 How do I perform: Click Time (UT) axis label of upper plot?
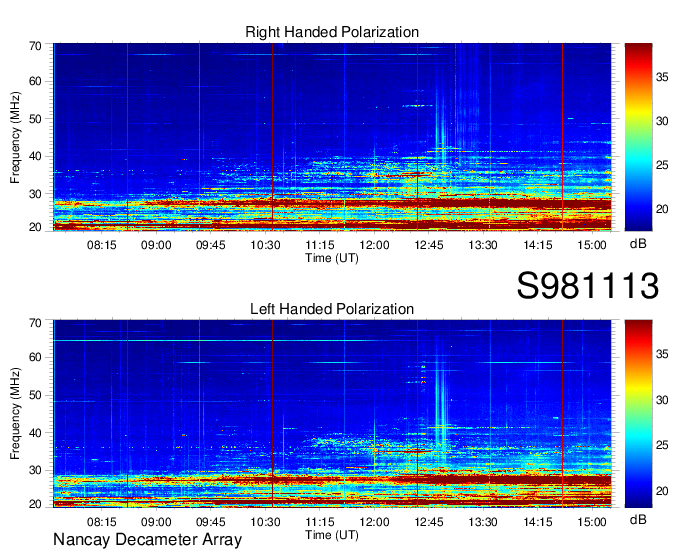coord(332,258)
